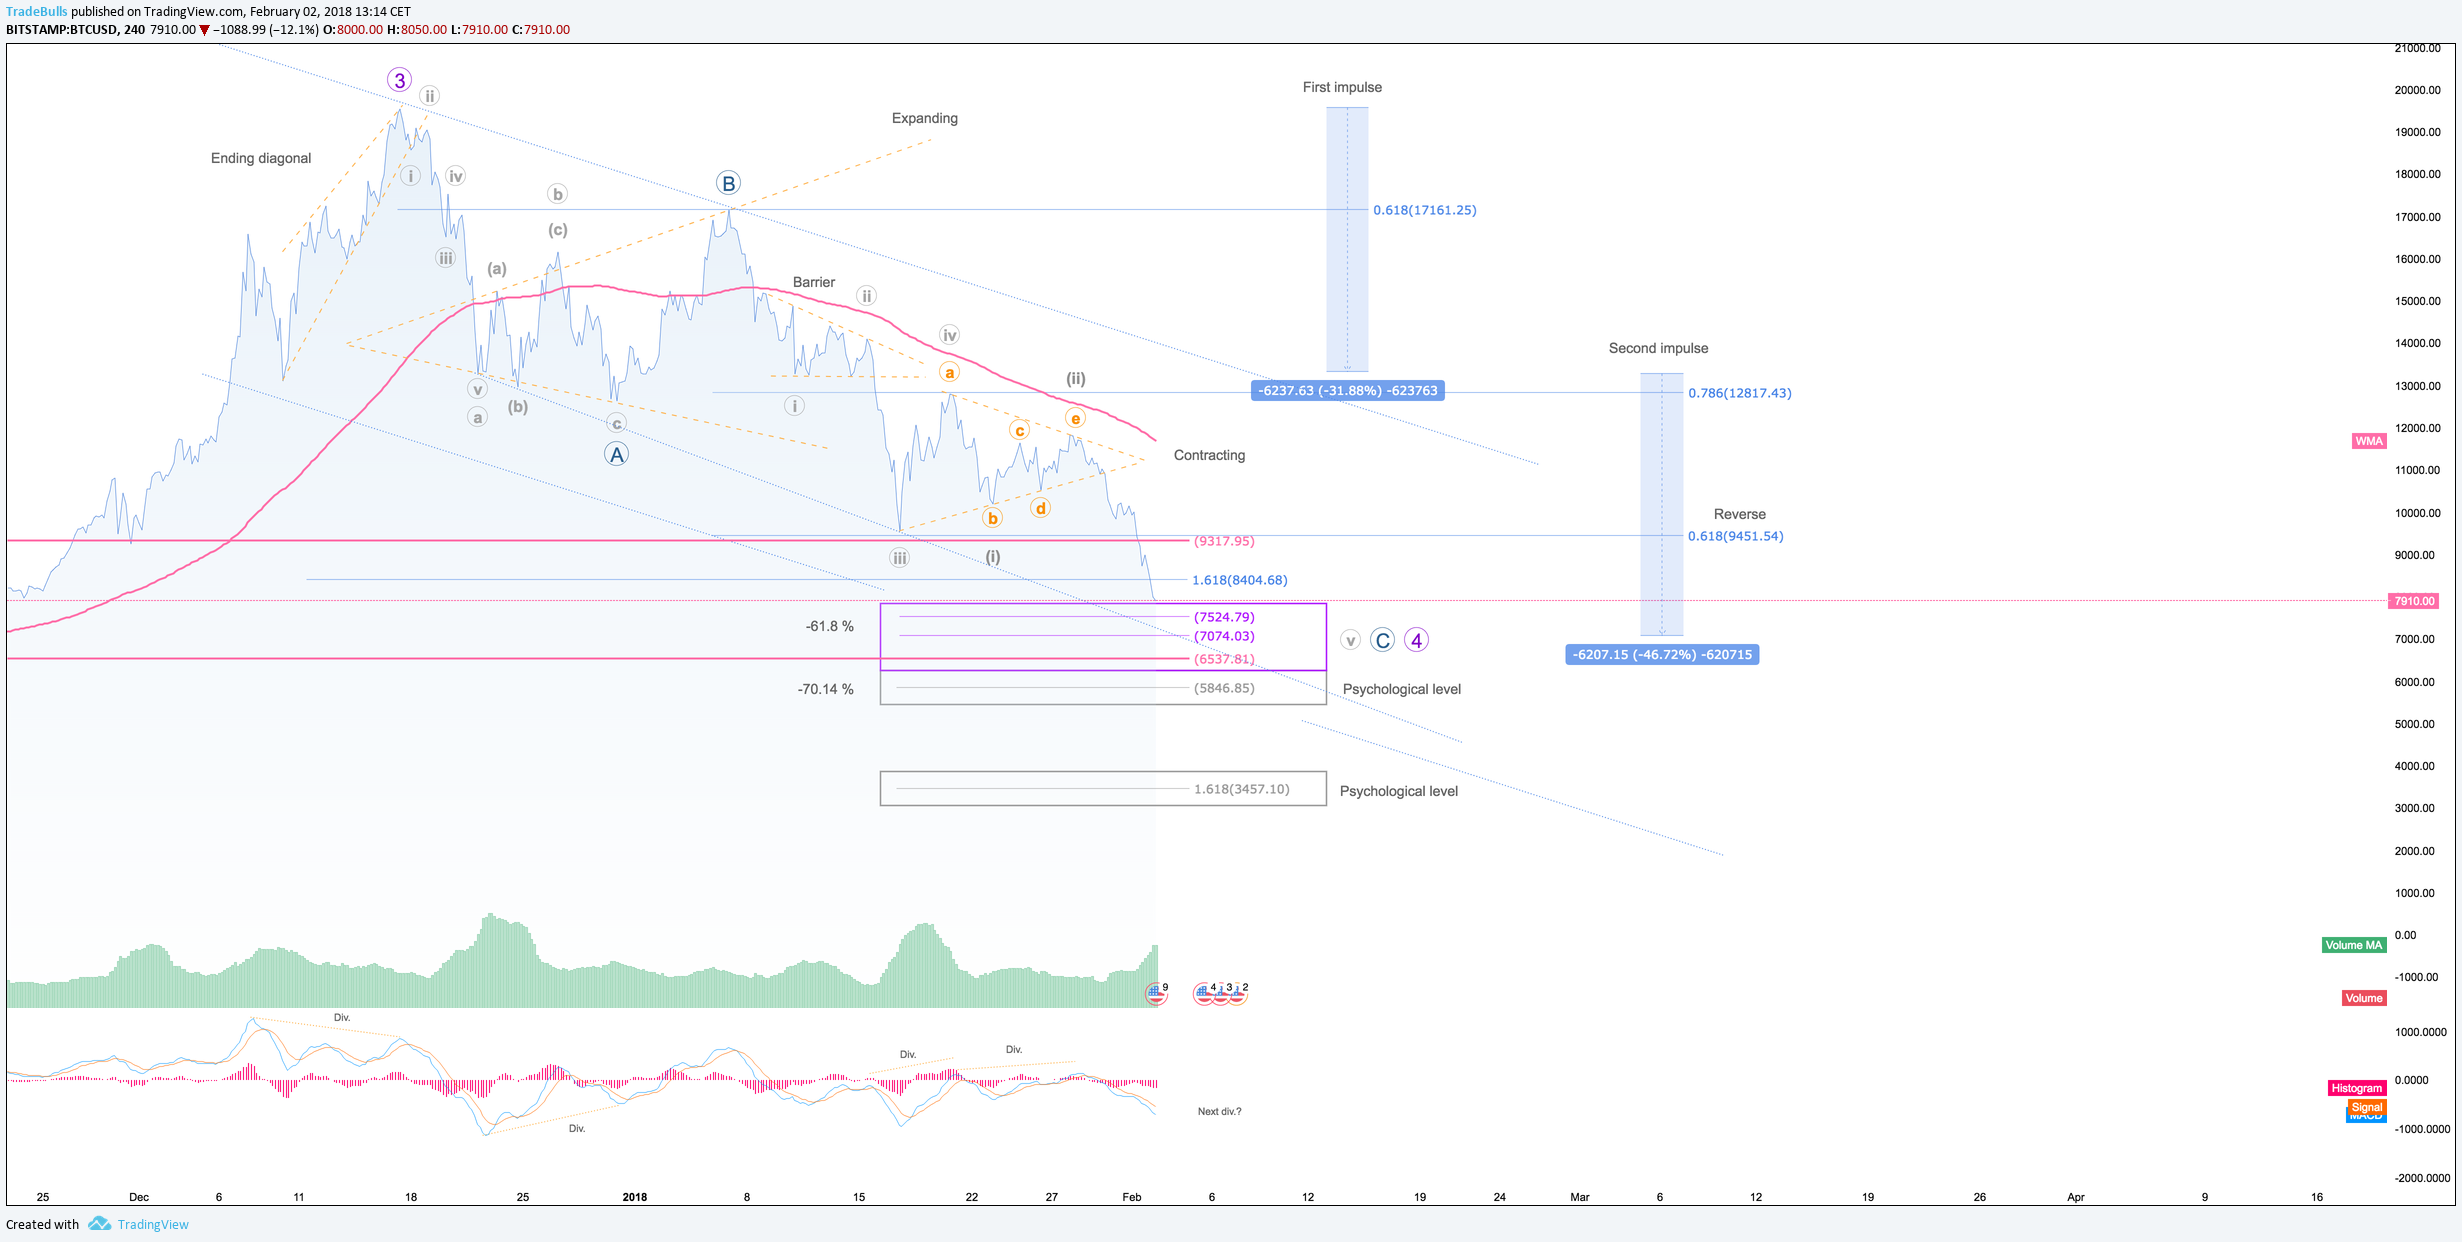
Task: Click the orange circled b label
Action: [x=992, y=518]
